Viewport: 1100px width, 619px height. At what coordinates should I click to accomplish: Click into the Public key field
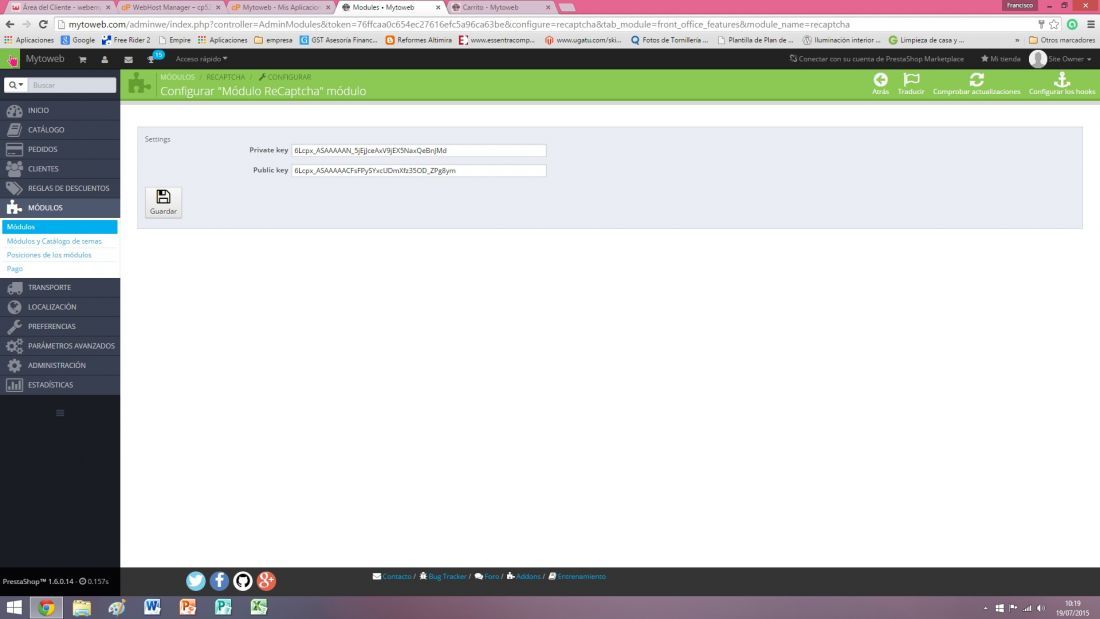pos(419,171)
